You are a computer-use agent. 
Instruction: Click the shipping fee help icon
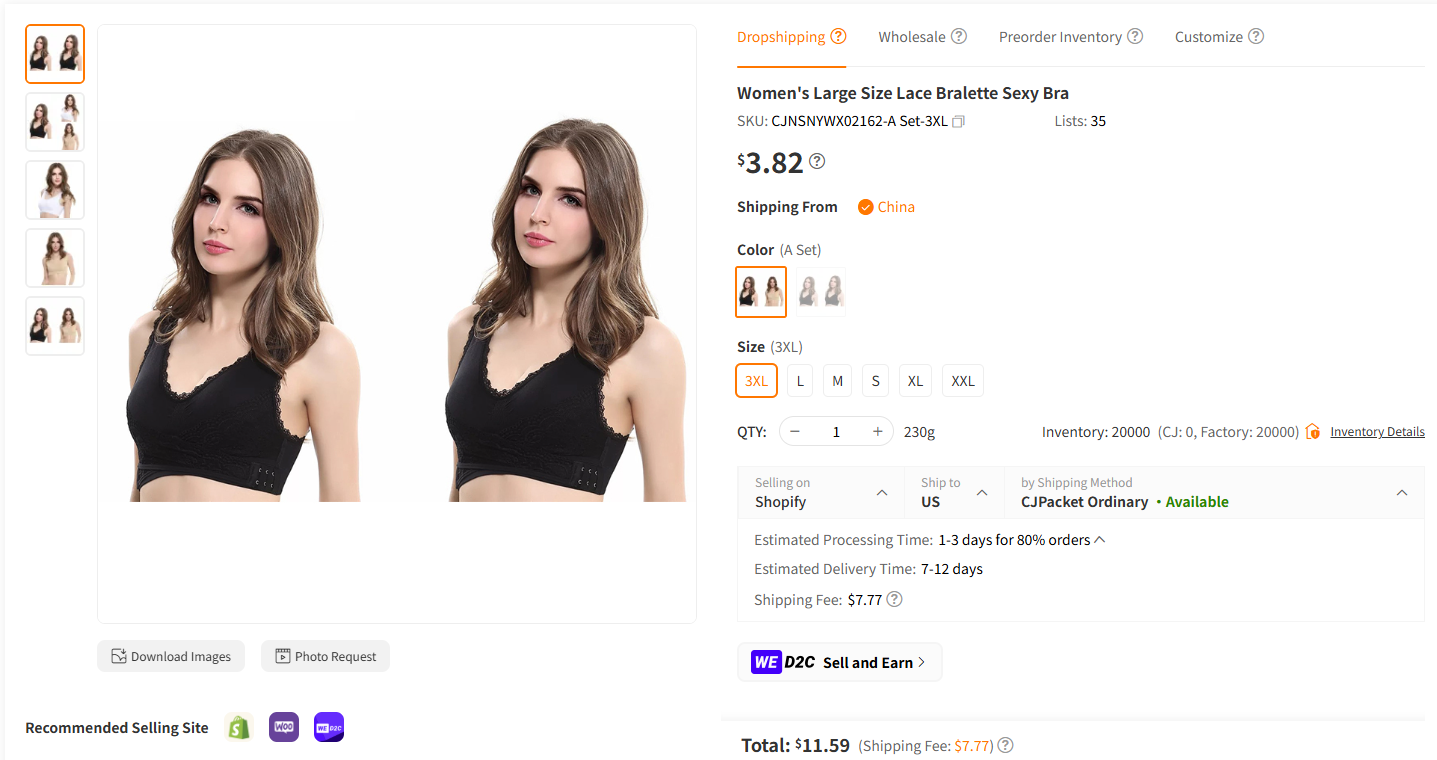coord(894,599)
